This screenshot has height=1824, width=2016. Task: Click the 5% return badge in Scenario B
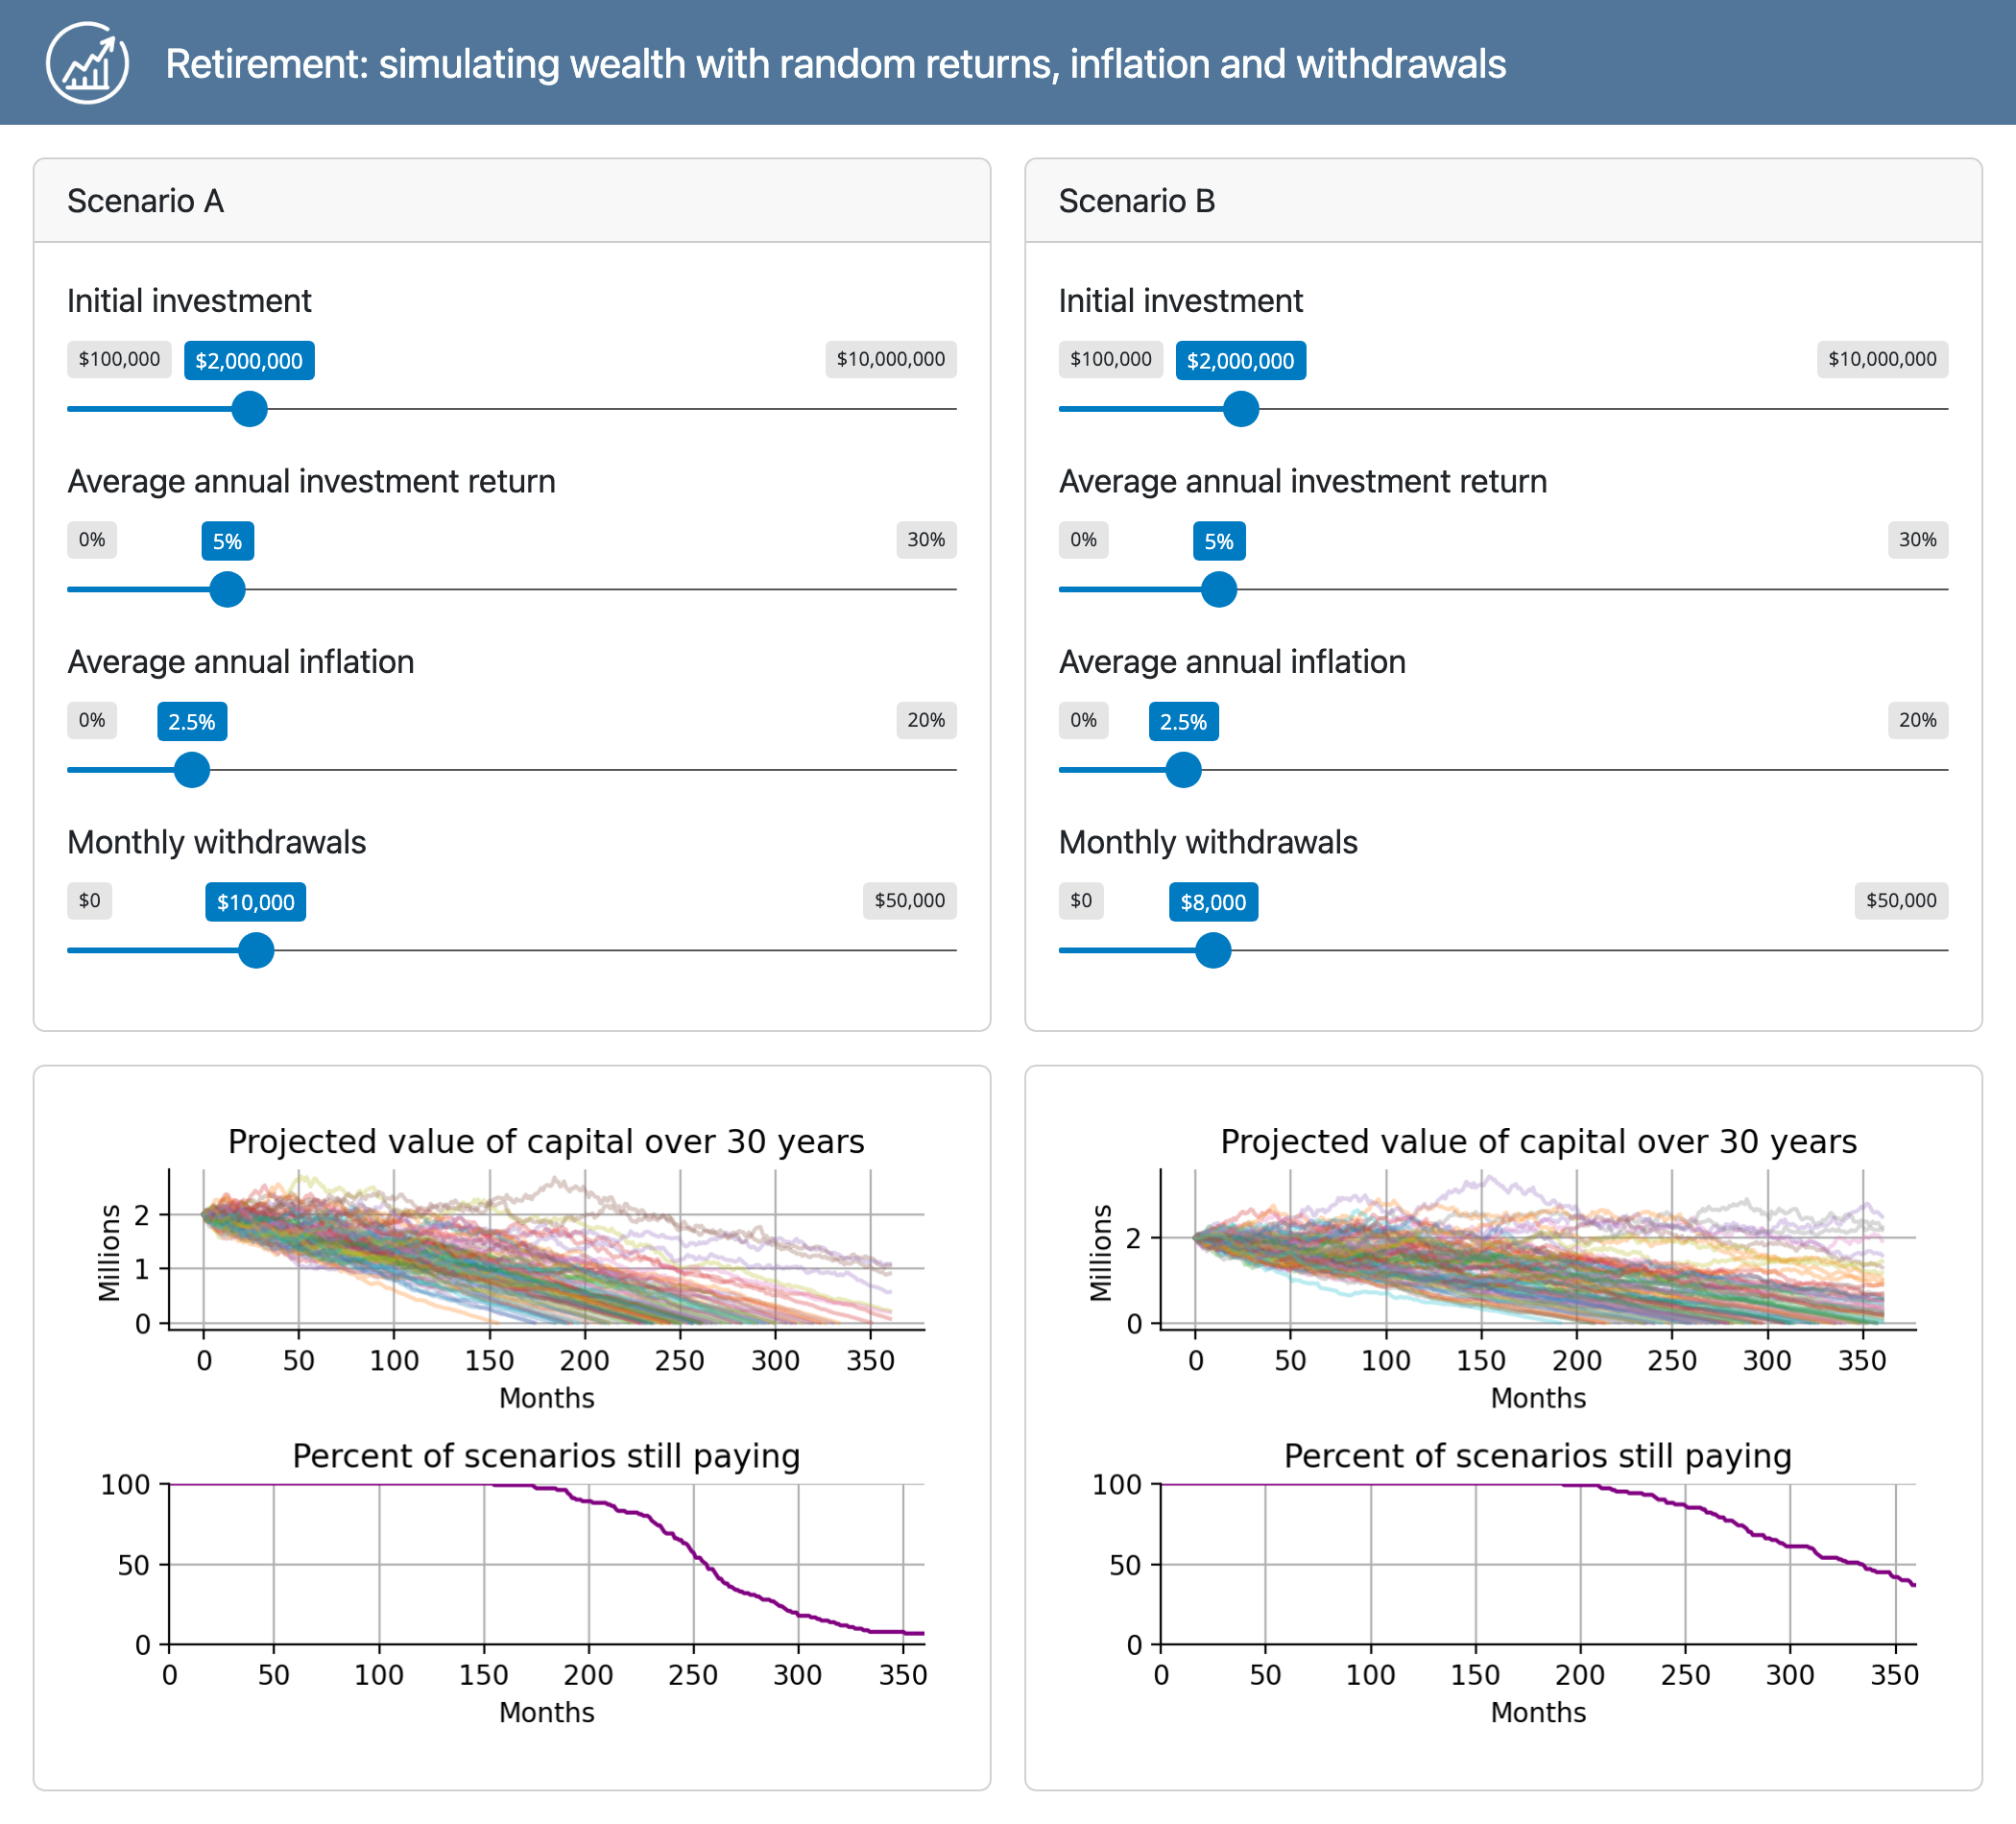pos(1220,540)
